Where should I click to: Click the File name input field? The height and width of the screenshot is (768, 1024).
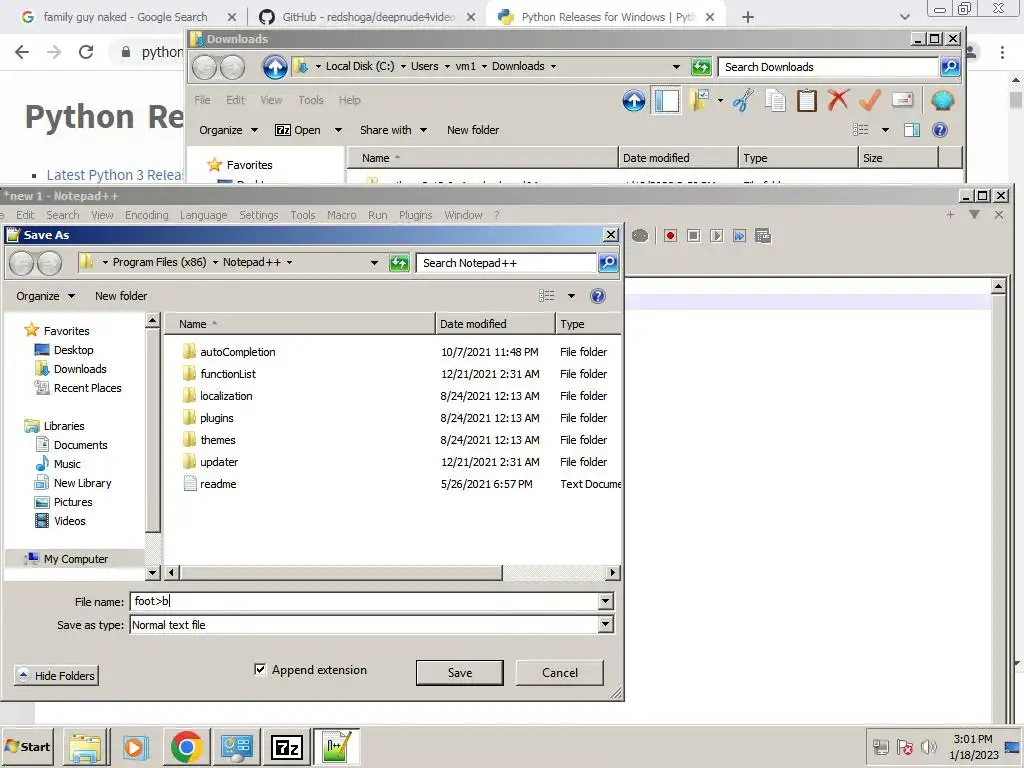(x=364, y=601)
